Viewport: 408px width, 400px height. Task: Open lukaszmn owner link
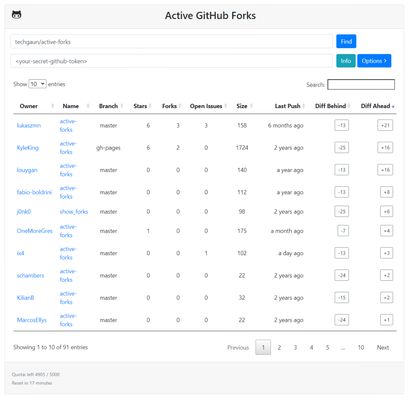(29, 125)
